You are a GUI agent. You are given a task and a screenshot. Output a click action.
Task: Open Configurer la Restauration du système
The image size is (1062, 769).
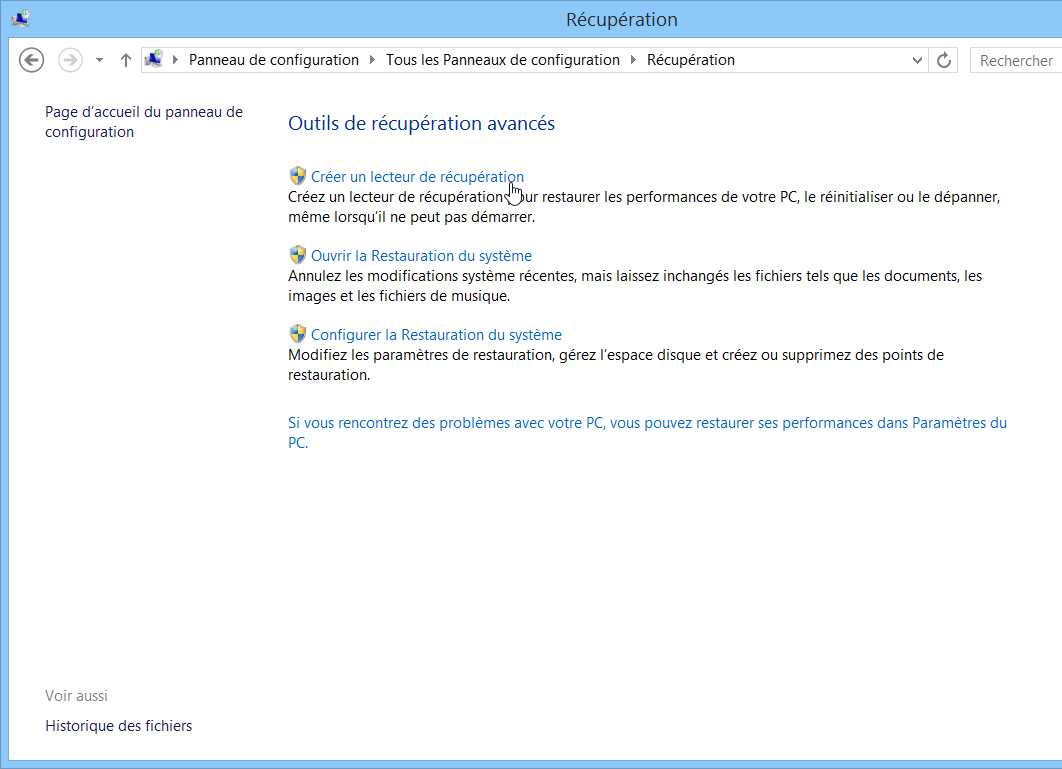click(x=436, y=334)
